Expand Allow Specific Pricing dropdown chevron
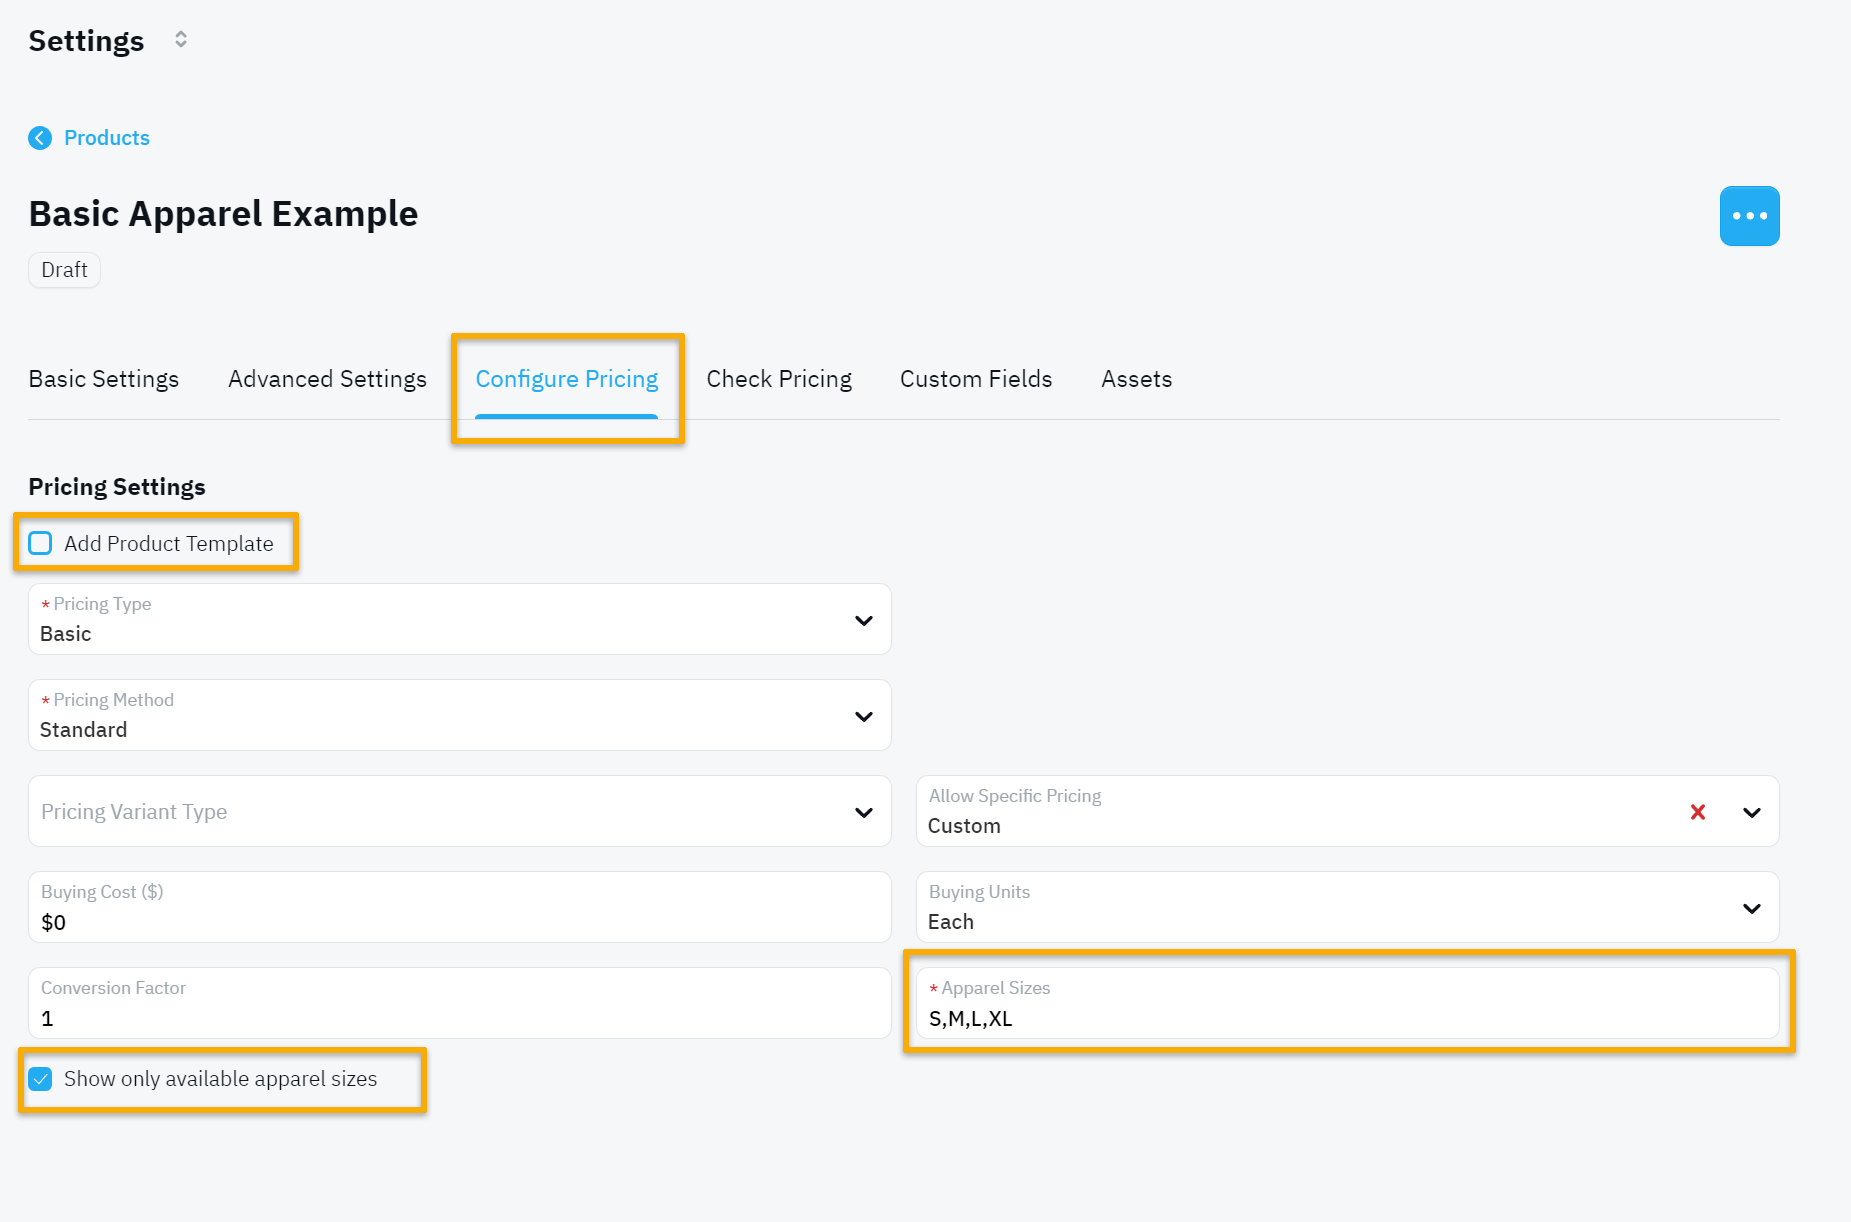 click(x=1751, y=812)
